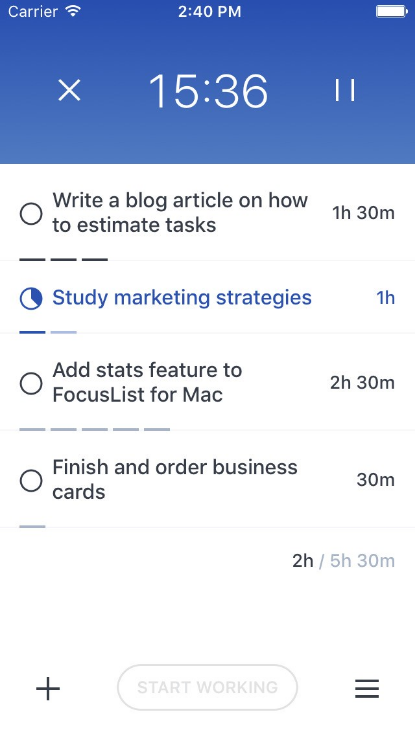This screenshot has width=415, height=730.
Task: Tap the Wi-Fi icon in status bar
Action: pos(74,11)
